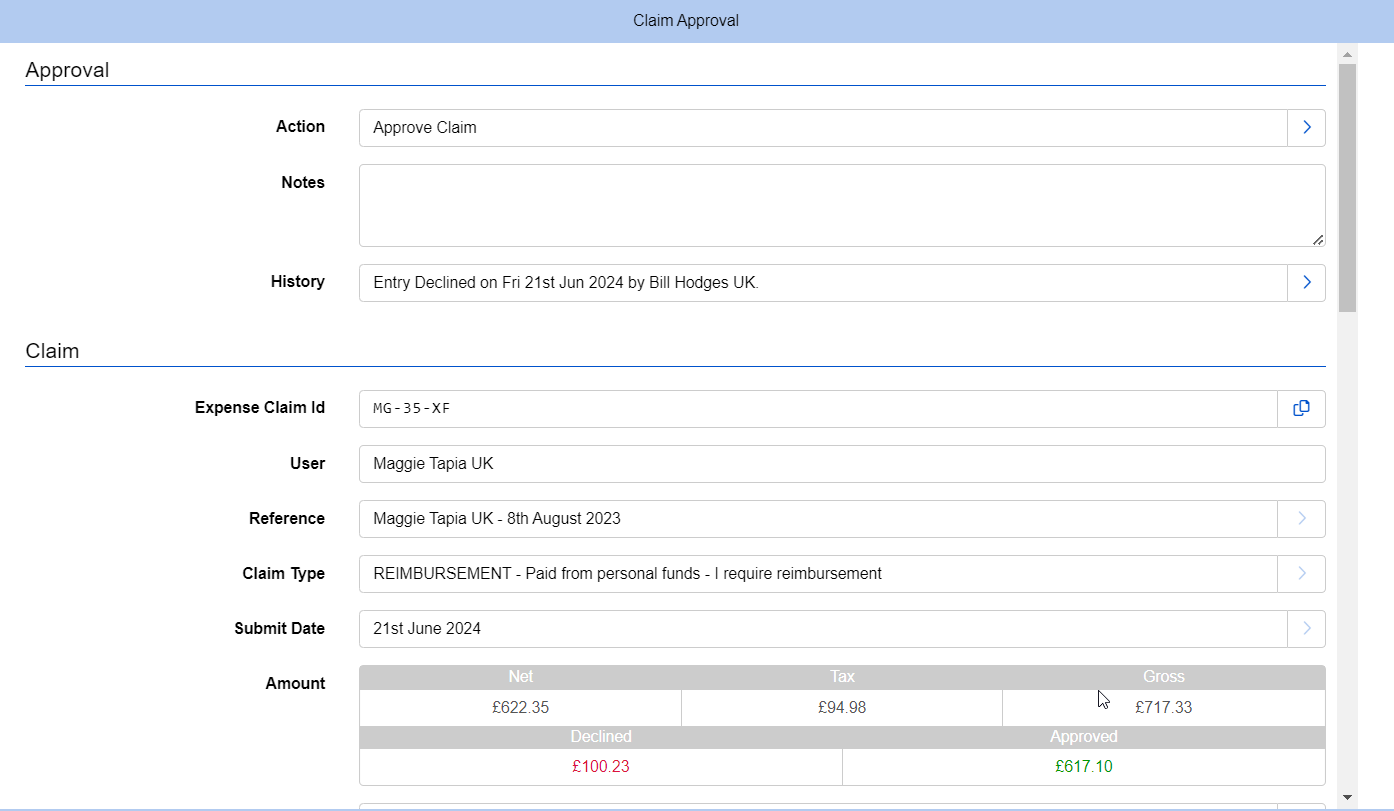1394x811 pixels.
Task: Select the Approved amount £617.10
Action: pyautogui.click(x=1084, y=767)
